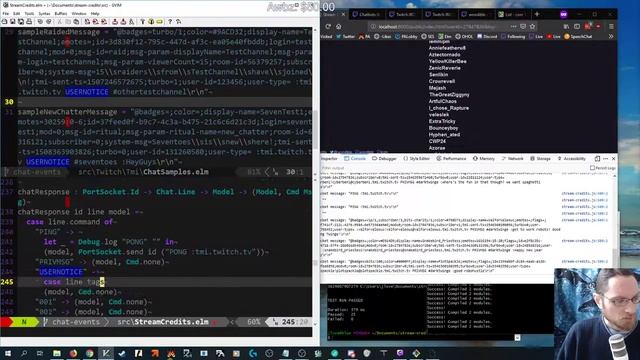Viewport: 640px width, 360px height.
Task: Click the Undo icon in GVim toolbar
Action: coord(40,21)
